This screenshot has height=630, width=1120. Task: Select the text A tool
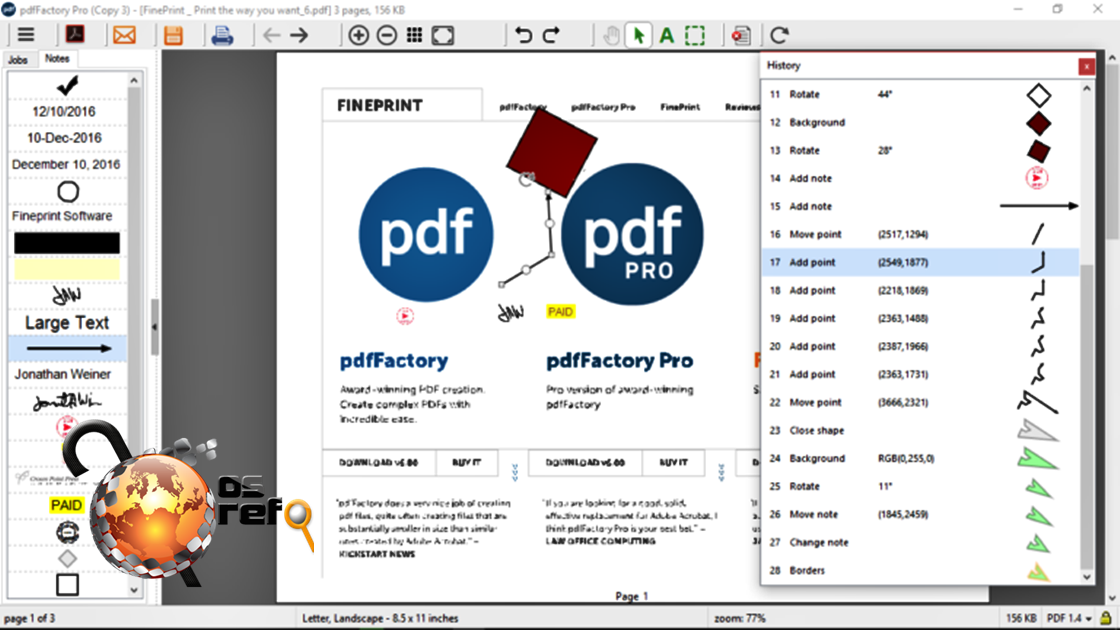pyautogui.click(x=666, y=35)
